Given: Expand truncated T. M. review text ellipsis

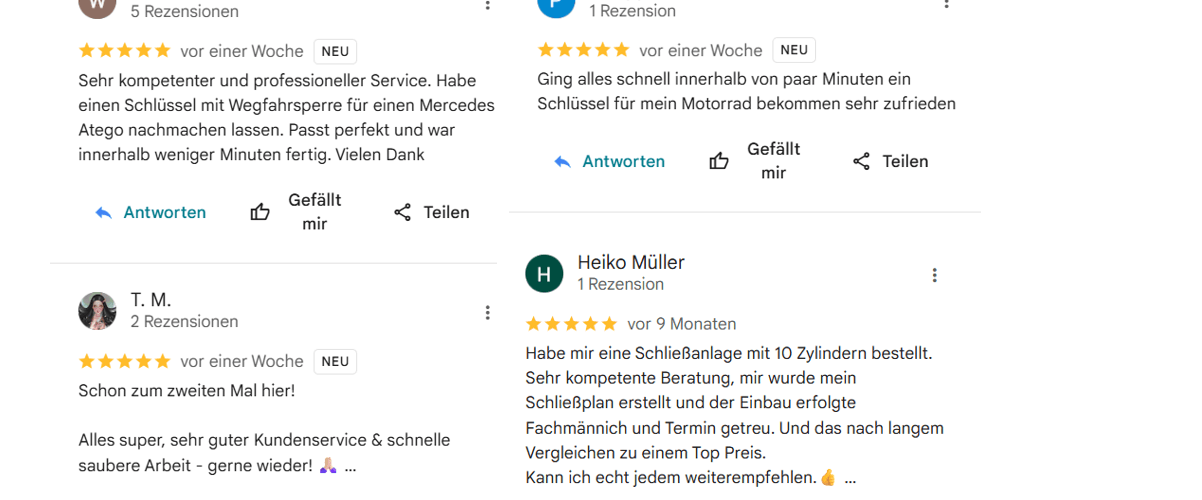Looking at the screenshot, I should [350, 467].
